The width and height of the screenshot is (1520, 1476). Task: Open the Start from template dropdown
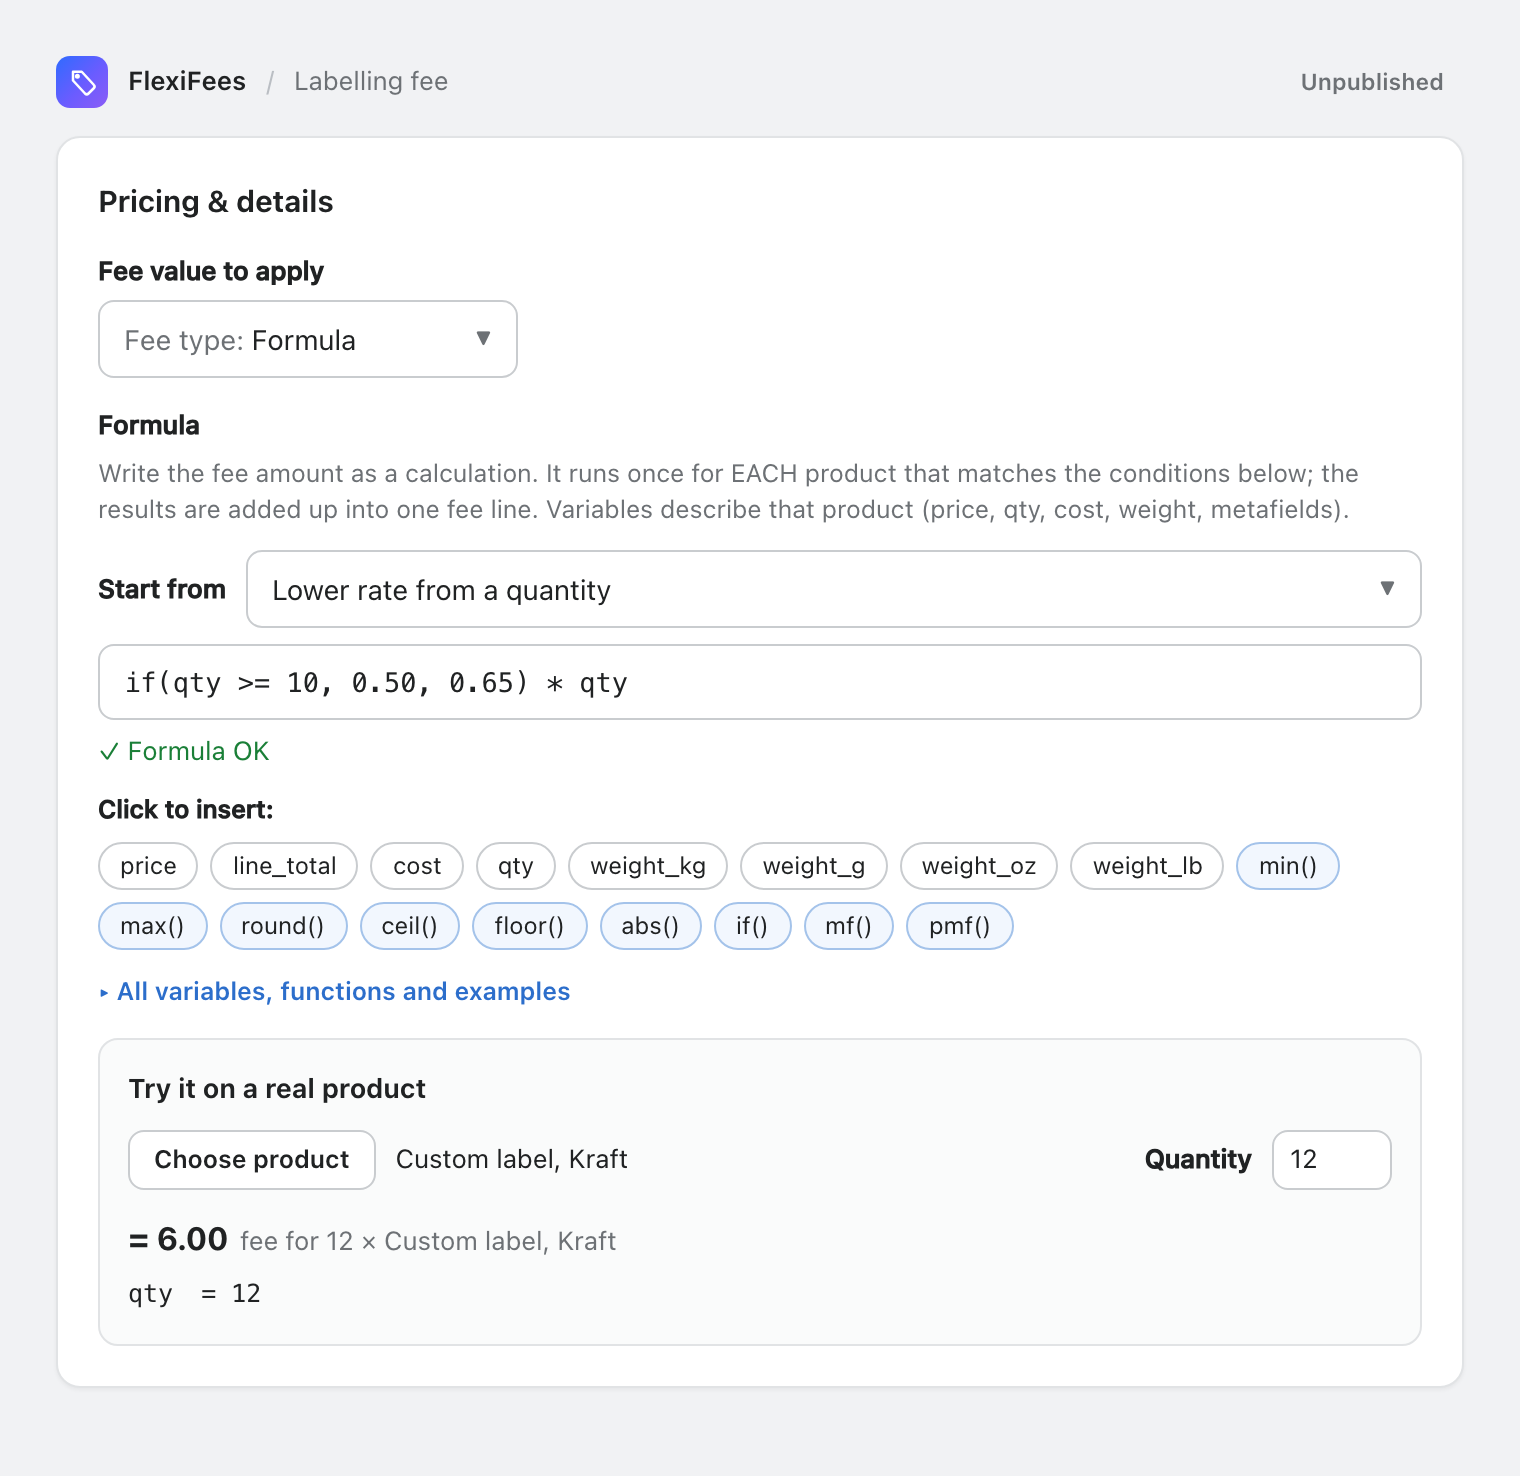[x=833, y=589]
